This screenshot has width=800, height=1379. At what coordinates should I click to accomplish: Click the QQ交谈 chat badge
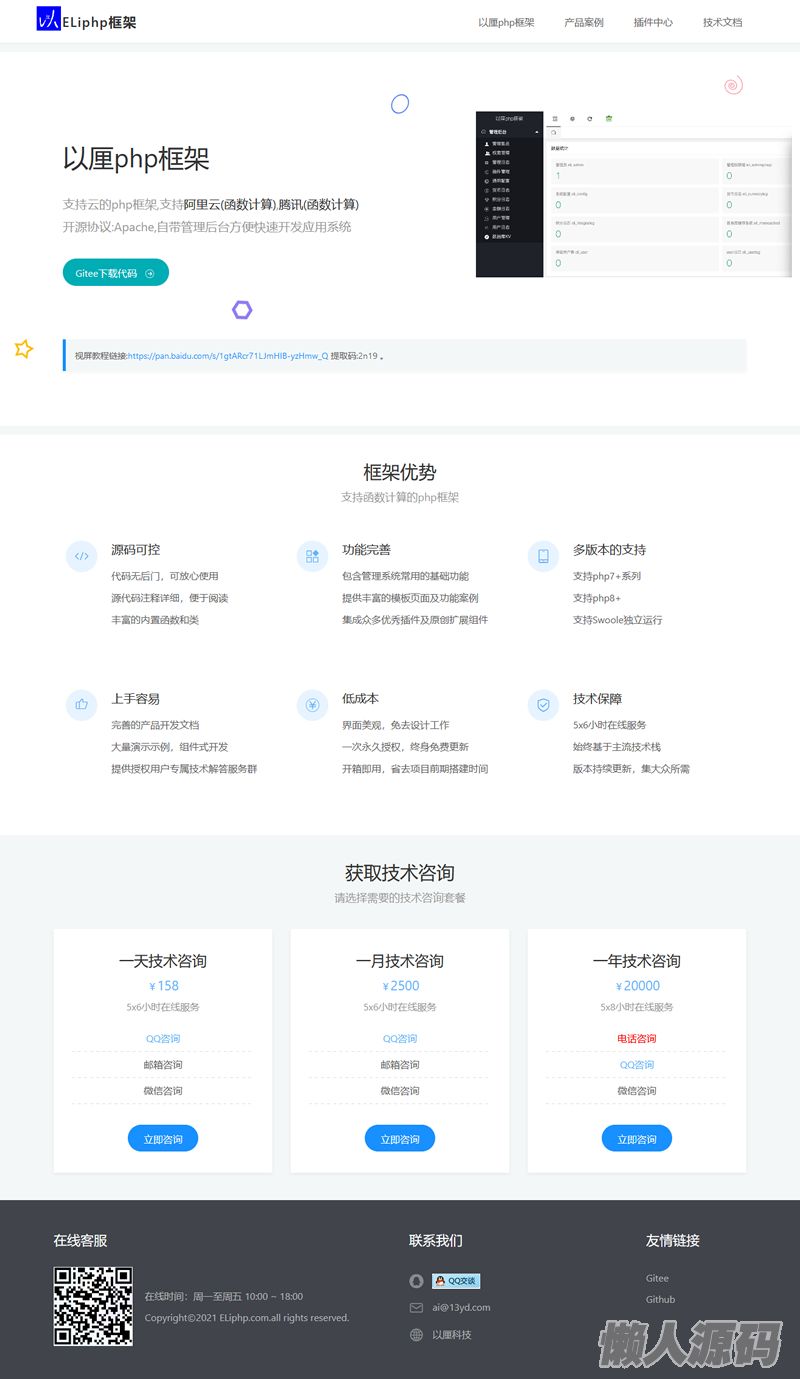pos(456,1281)
